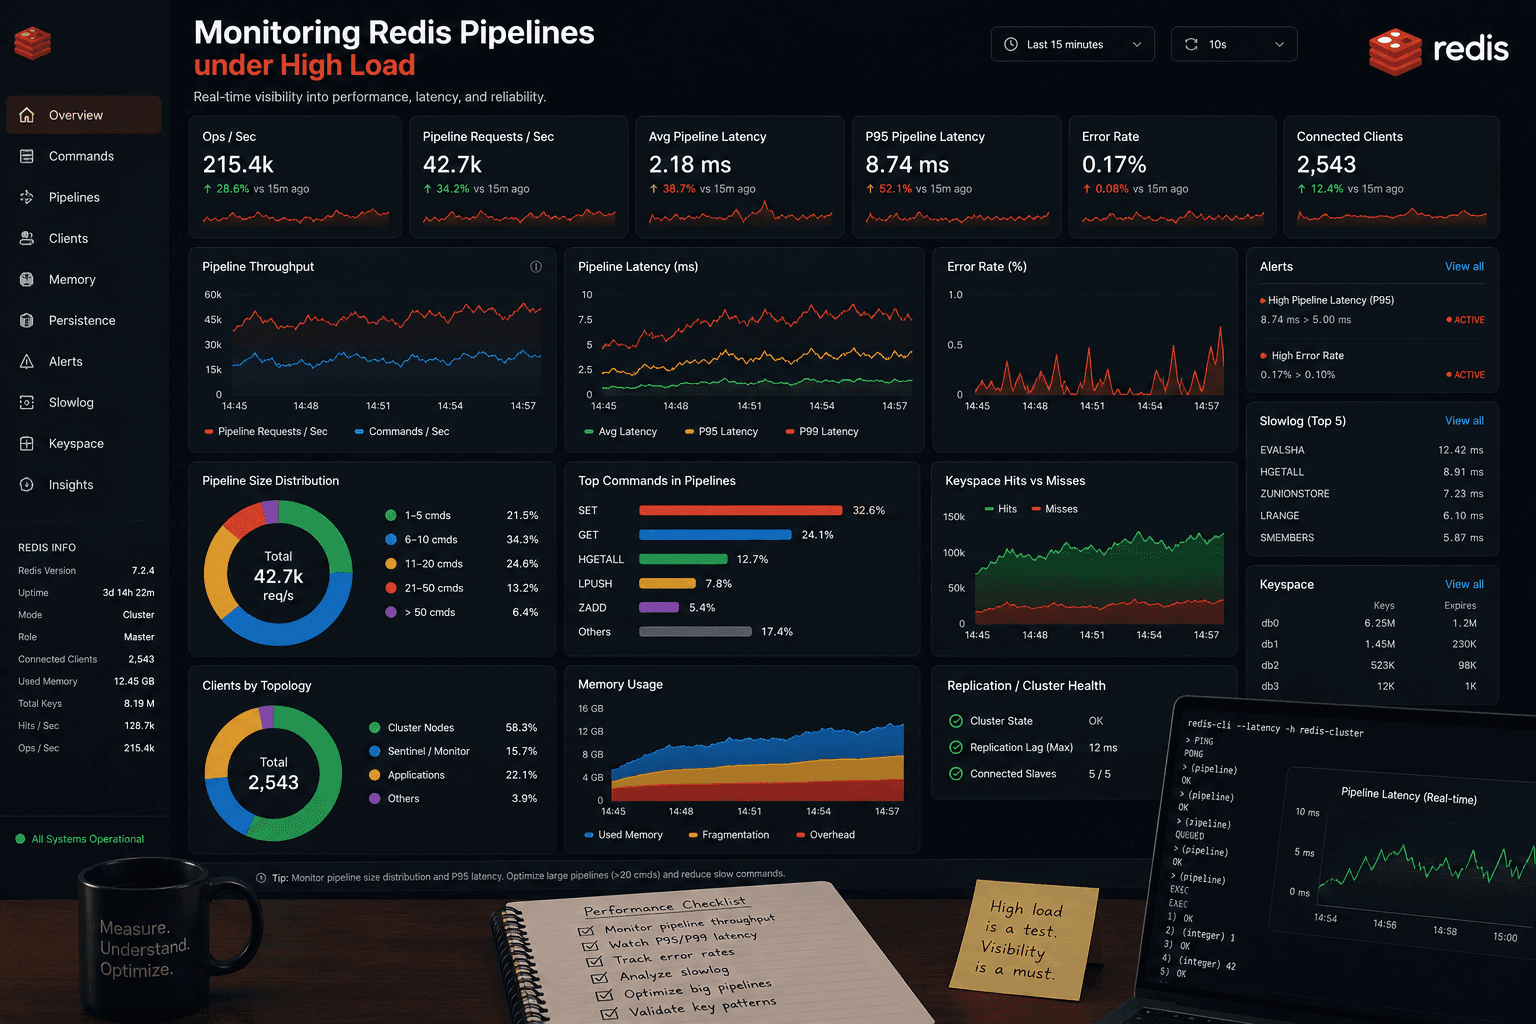The width and height of the screenshot is (1536, 1024).
Task: Click the GET command blue bar
Action: [x=715, y=535]
